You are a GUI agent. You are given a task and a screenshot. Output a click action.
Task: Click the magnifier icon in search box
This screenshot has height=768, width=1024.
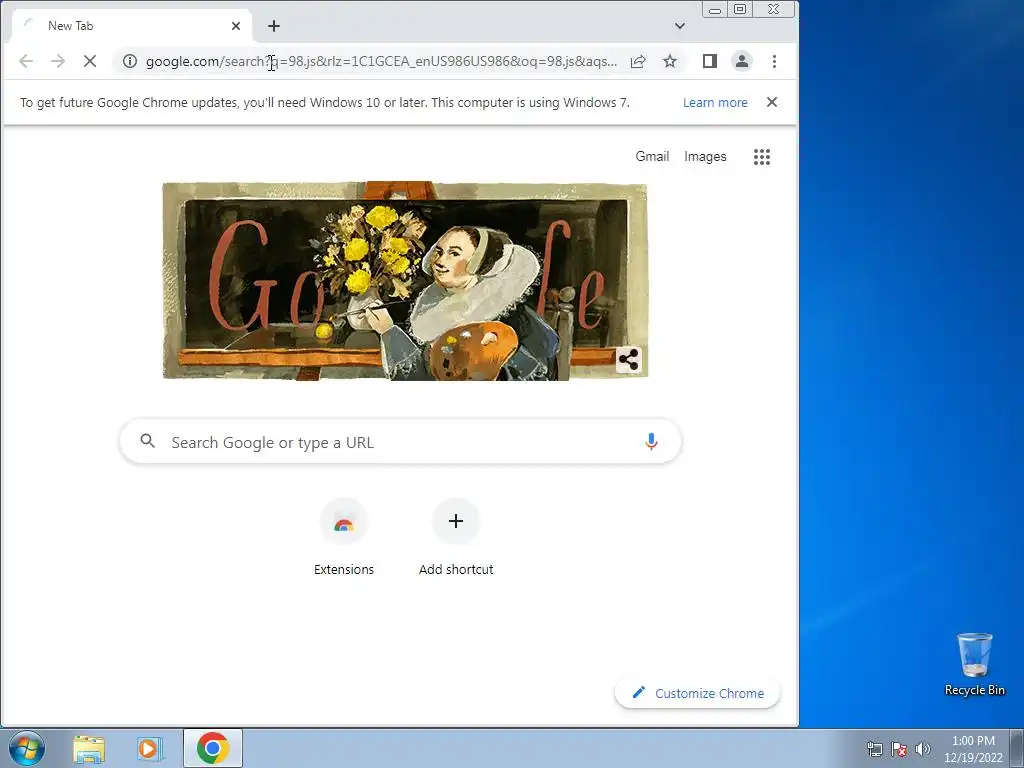tap(148, 441)
